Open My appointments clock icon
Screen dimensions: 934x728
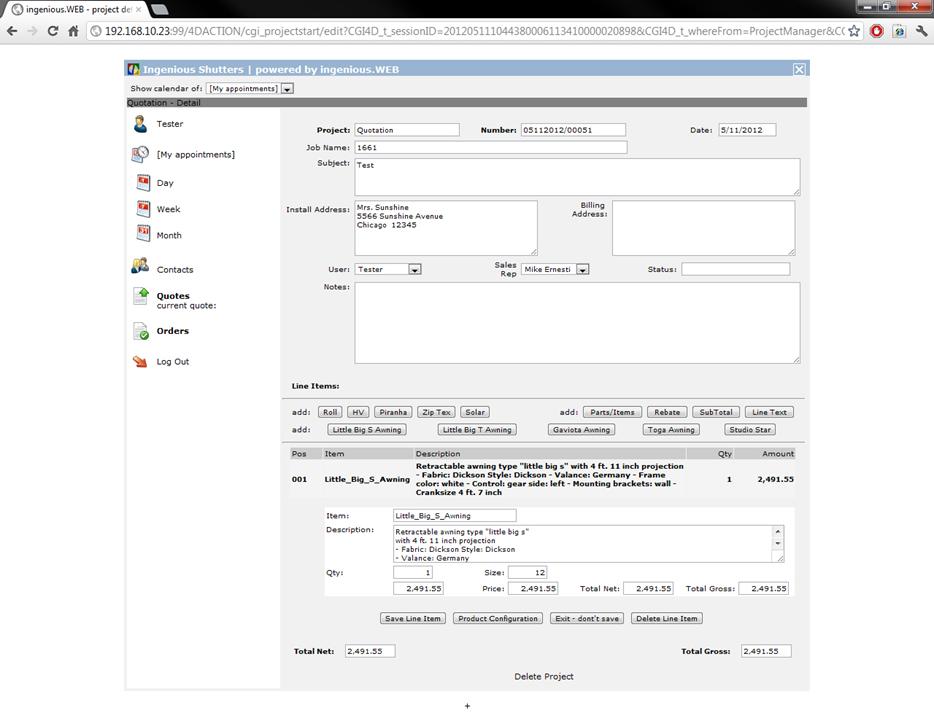click(x=141, y=154)
